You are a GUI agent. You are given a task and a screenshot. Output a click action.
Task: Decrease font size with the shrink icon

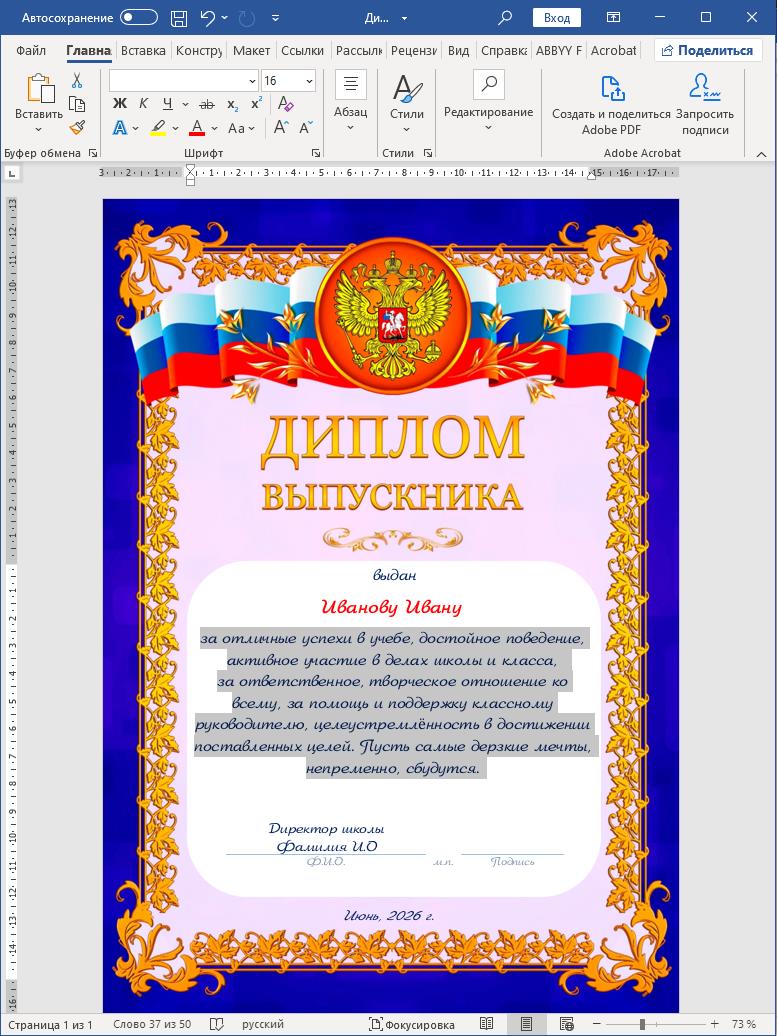305,128
